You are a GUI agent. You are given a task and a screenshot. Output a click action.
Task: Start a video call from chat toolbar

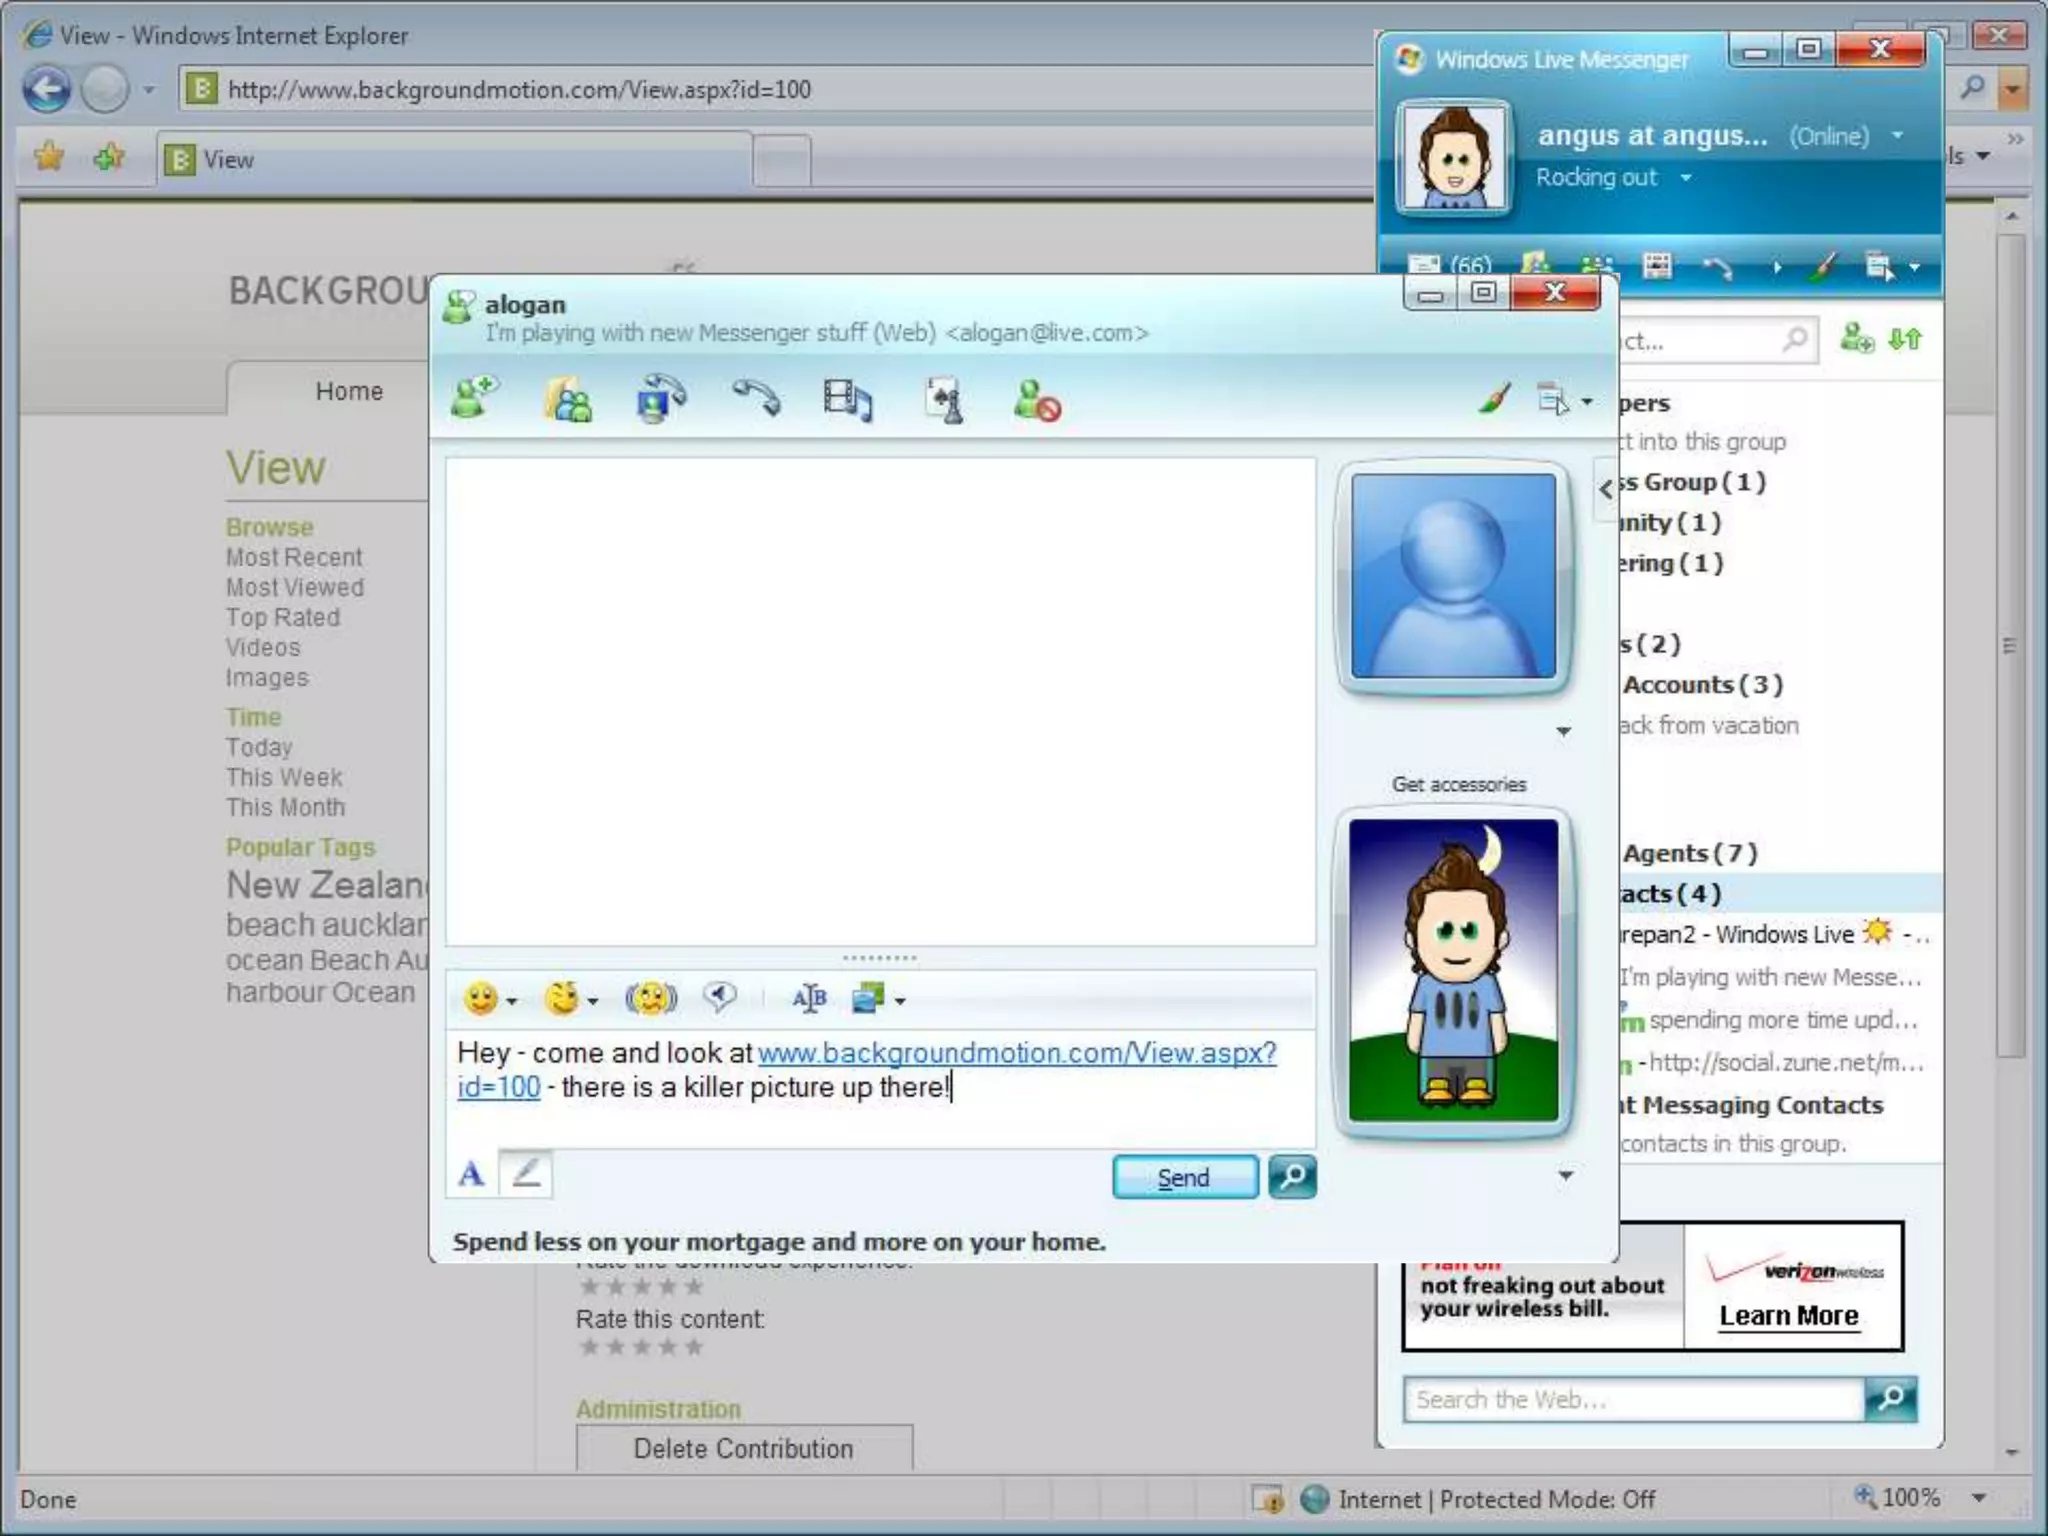(660, 400)
